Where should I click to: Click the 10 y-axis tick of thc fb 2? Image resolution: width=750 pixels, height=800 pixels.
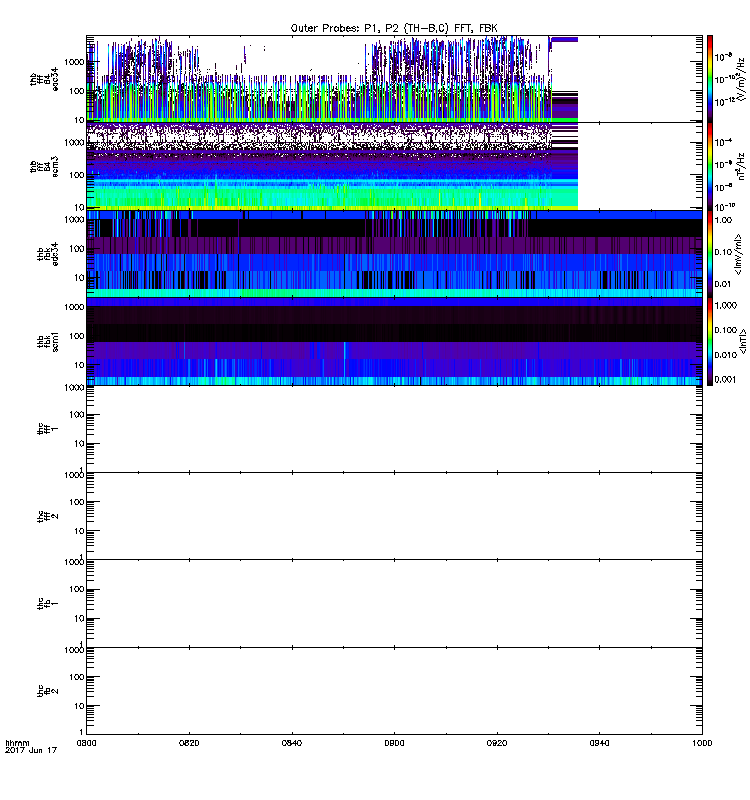point(79,706)
